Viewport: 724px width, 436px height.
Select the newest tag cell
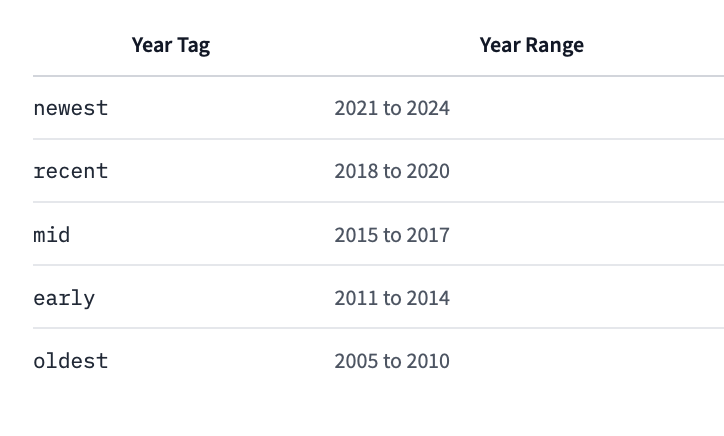pos(70,108)
